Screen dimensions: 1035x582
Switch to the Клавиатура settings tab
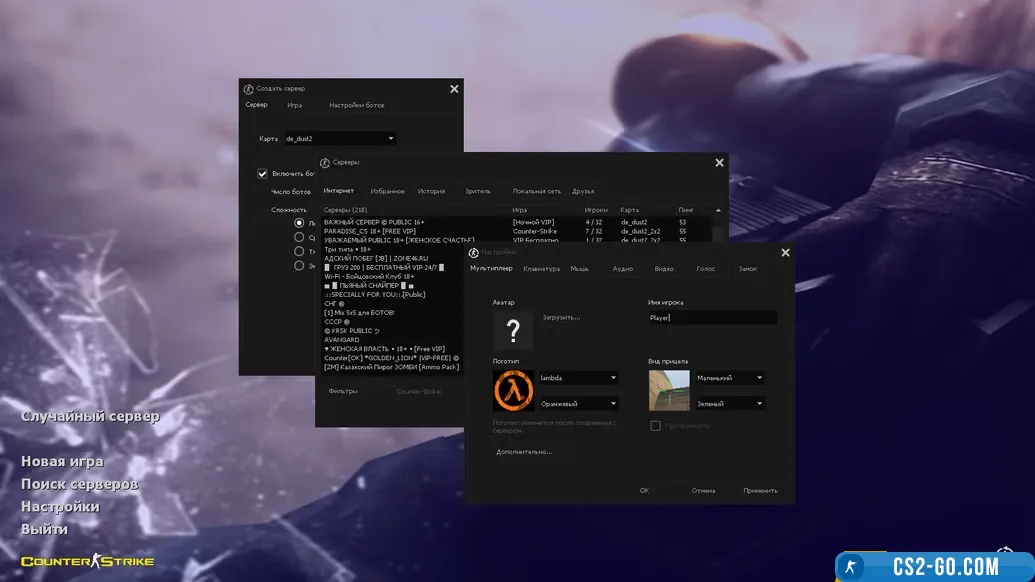coord(541,269)
